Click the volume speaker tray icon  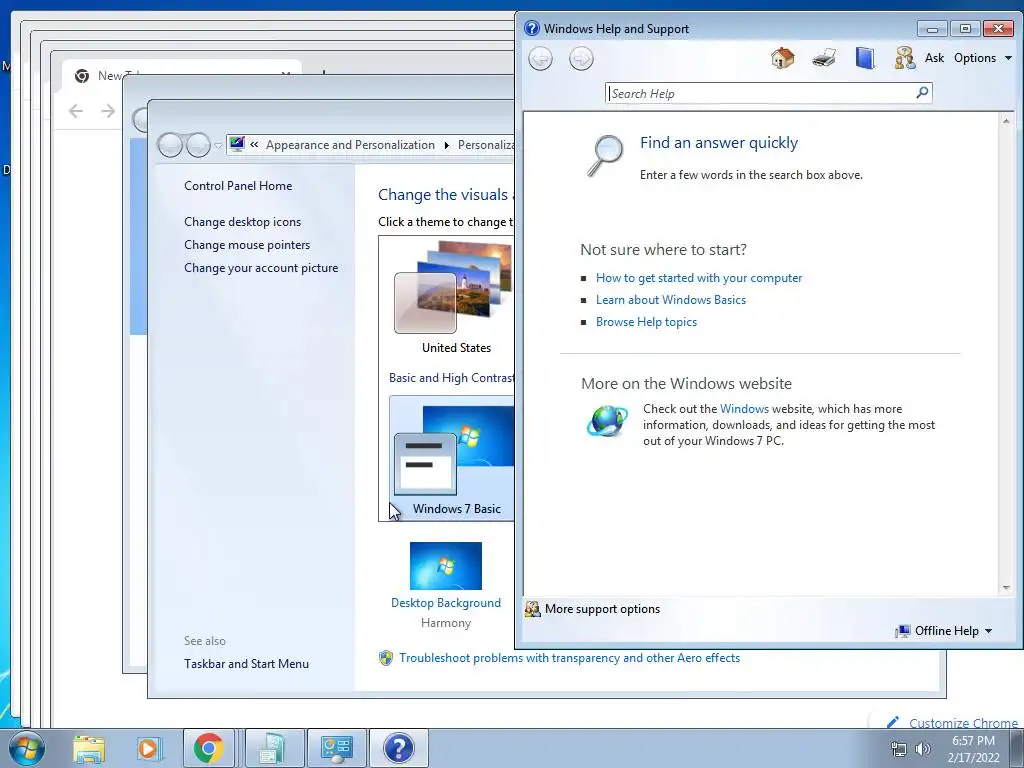click(x=923, y=749)
